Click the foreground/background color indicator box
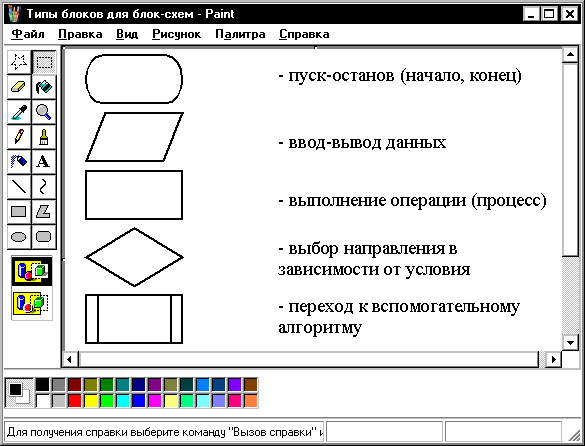Viewport: 585px width, 446px height. pyautogui.click(x=19, y=393)
